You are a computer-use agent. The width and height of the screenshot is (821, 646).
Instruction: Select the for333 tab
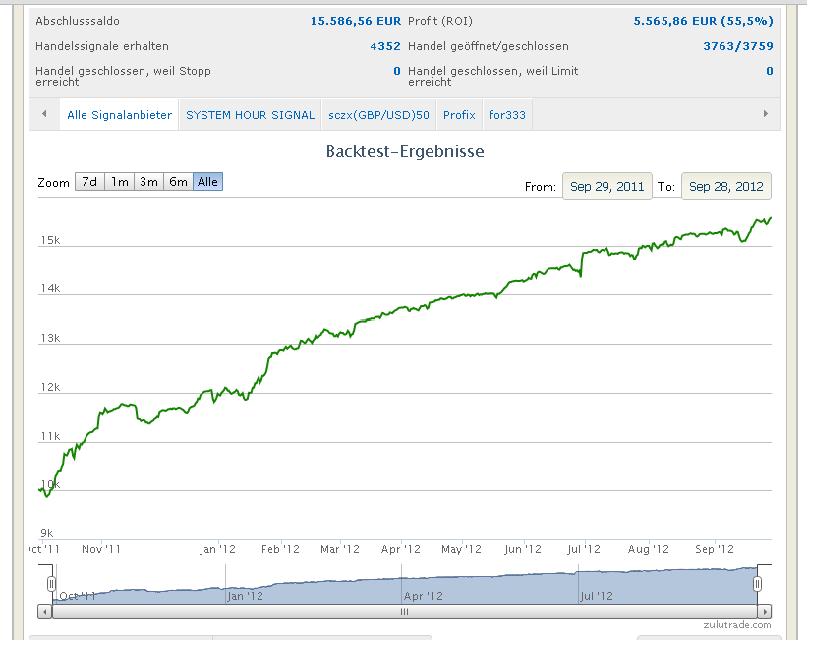coord(507,115)
